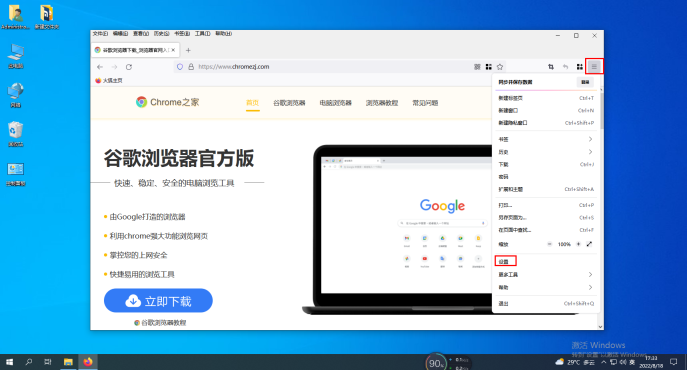The width and height of the screenshot is (687, 370).
Task: Click the 火狐主页 bookmark in the bookmarks bar
Action: click(x=109, y=81)
